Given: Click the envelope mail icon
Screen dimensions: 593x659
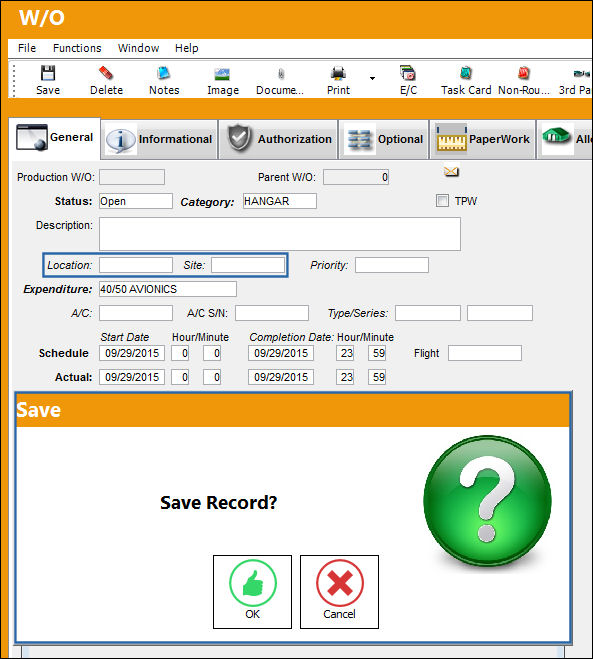Looking at the screenshot, I should coord(451,171).
